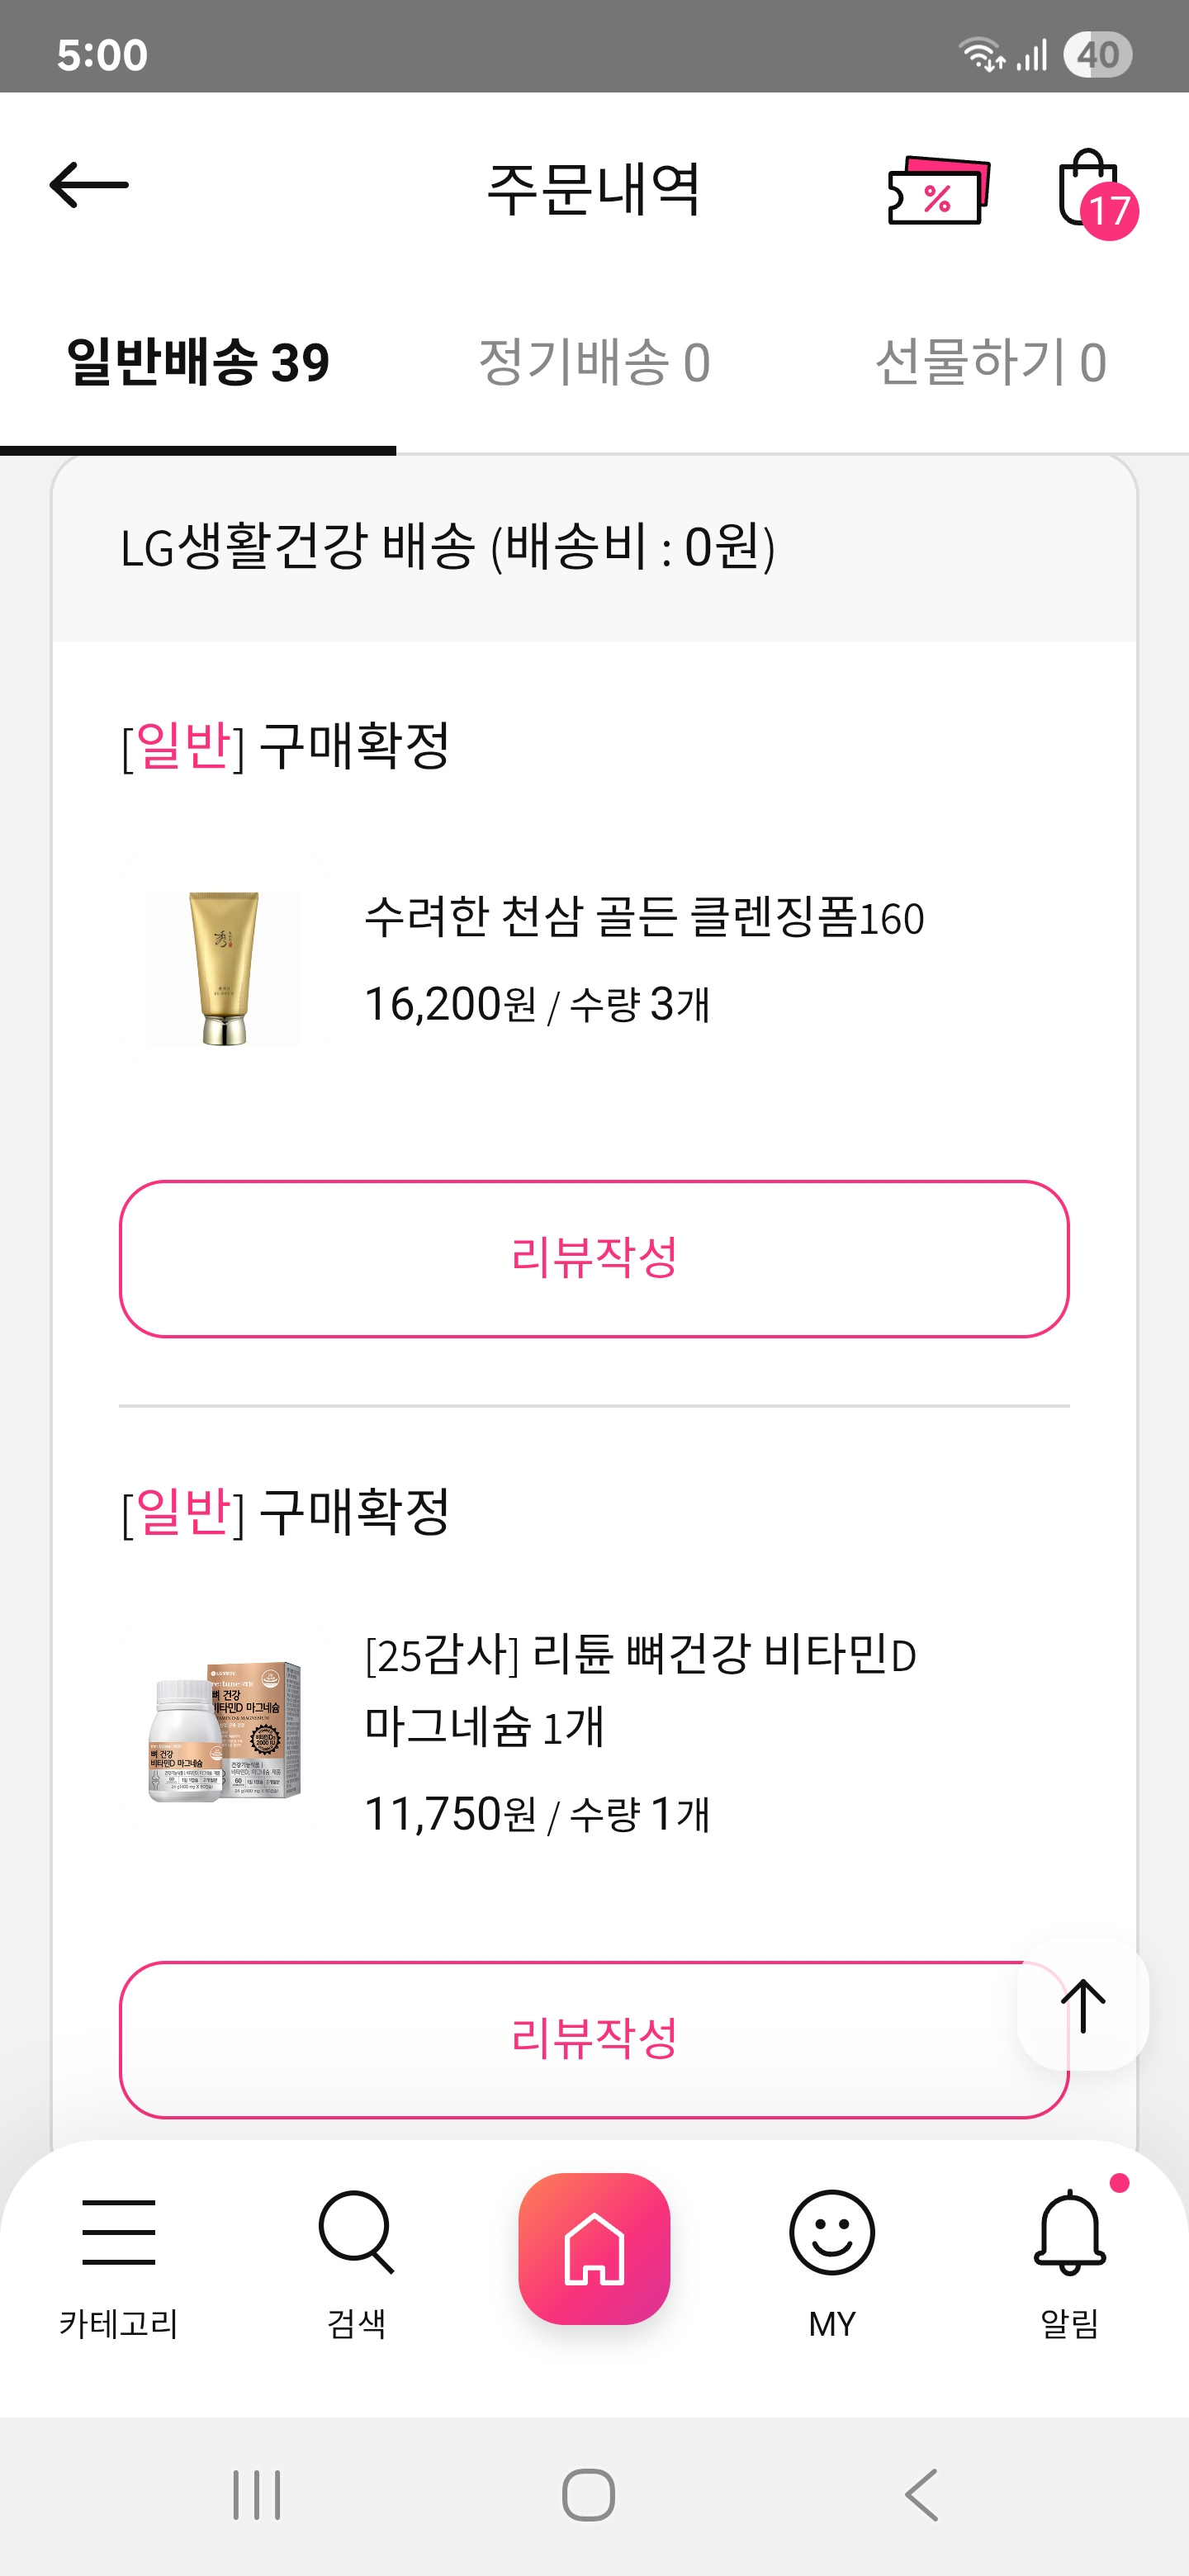Open the gold cleansing foam thumbnail
The image size is (1189, 2576).
[x=223, y=968]
